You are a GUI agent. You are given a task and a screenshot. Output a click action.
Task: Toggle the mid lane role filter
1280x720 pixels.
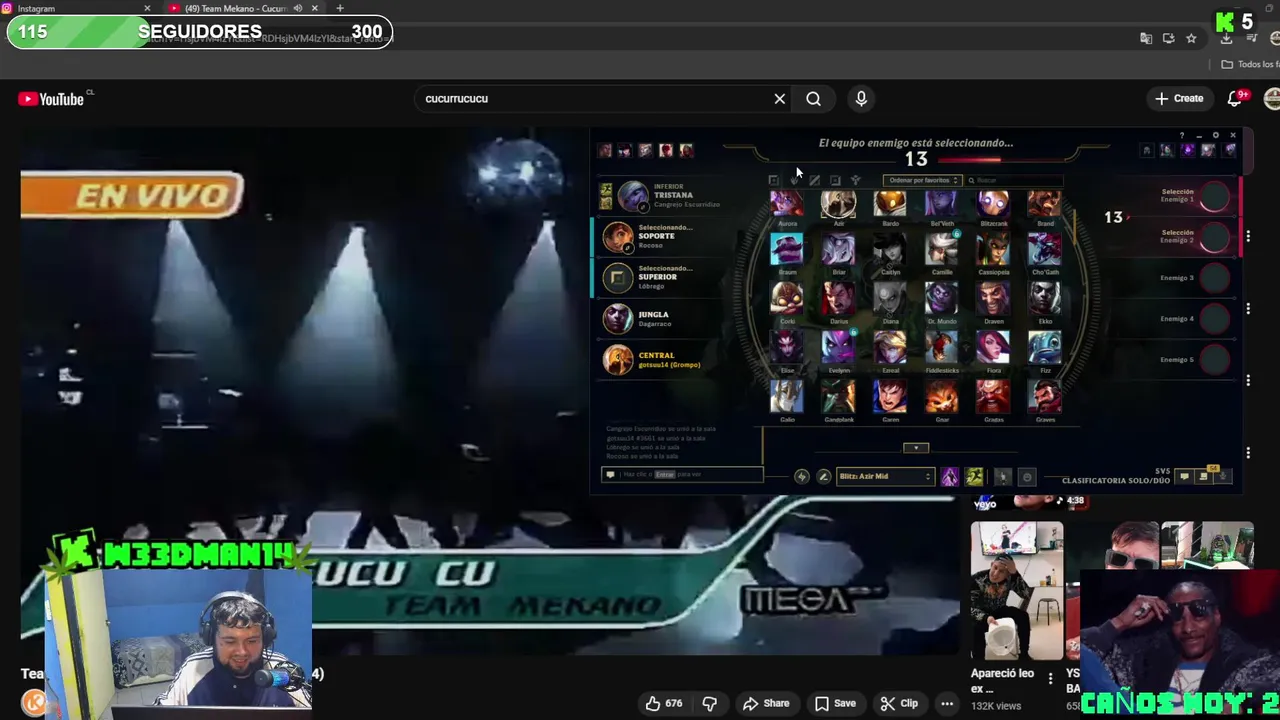[815, 180]
